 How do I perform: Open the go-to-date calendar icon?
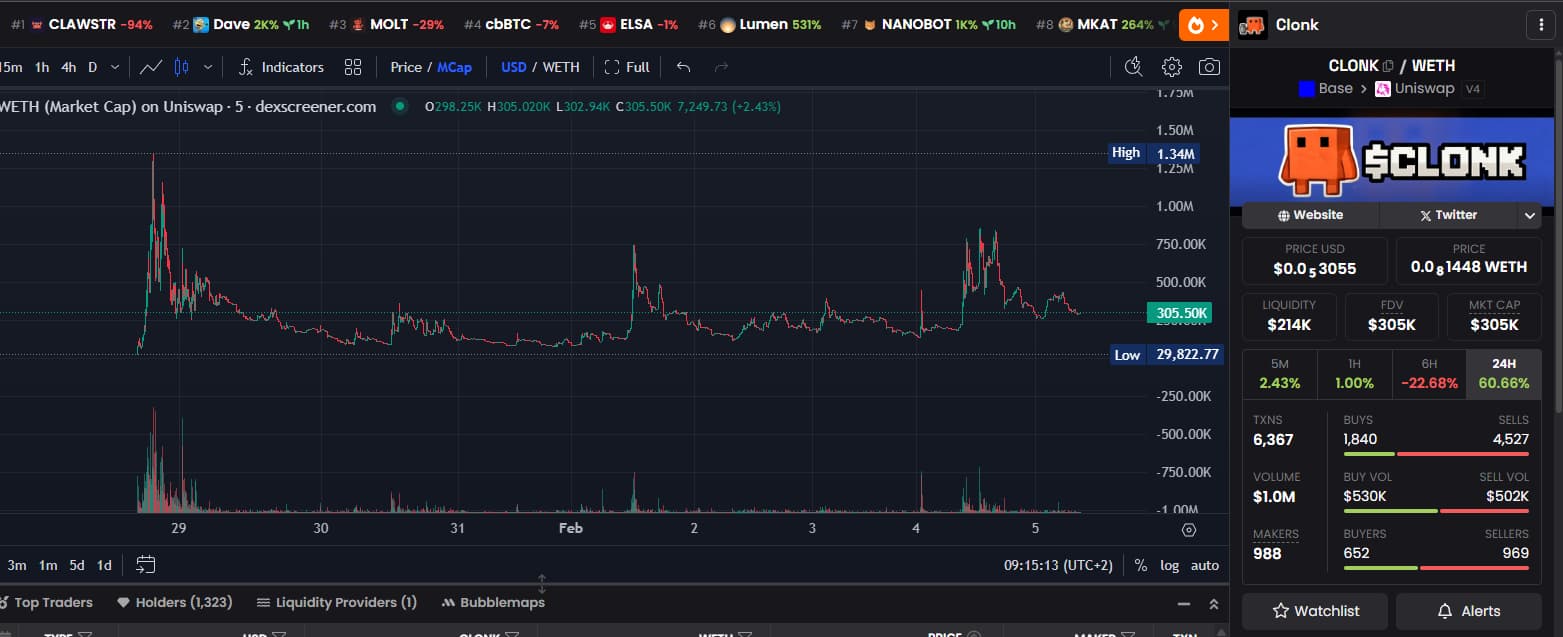point(146,565)
